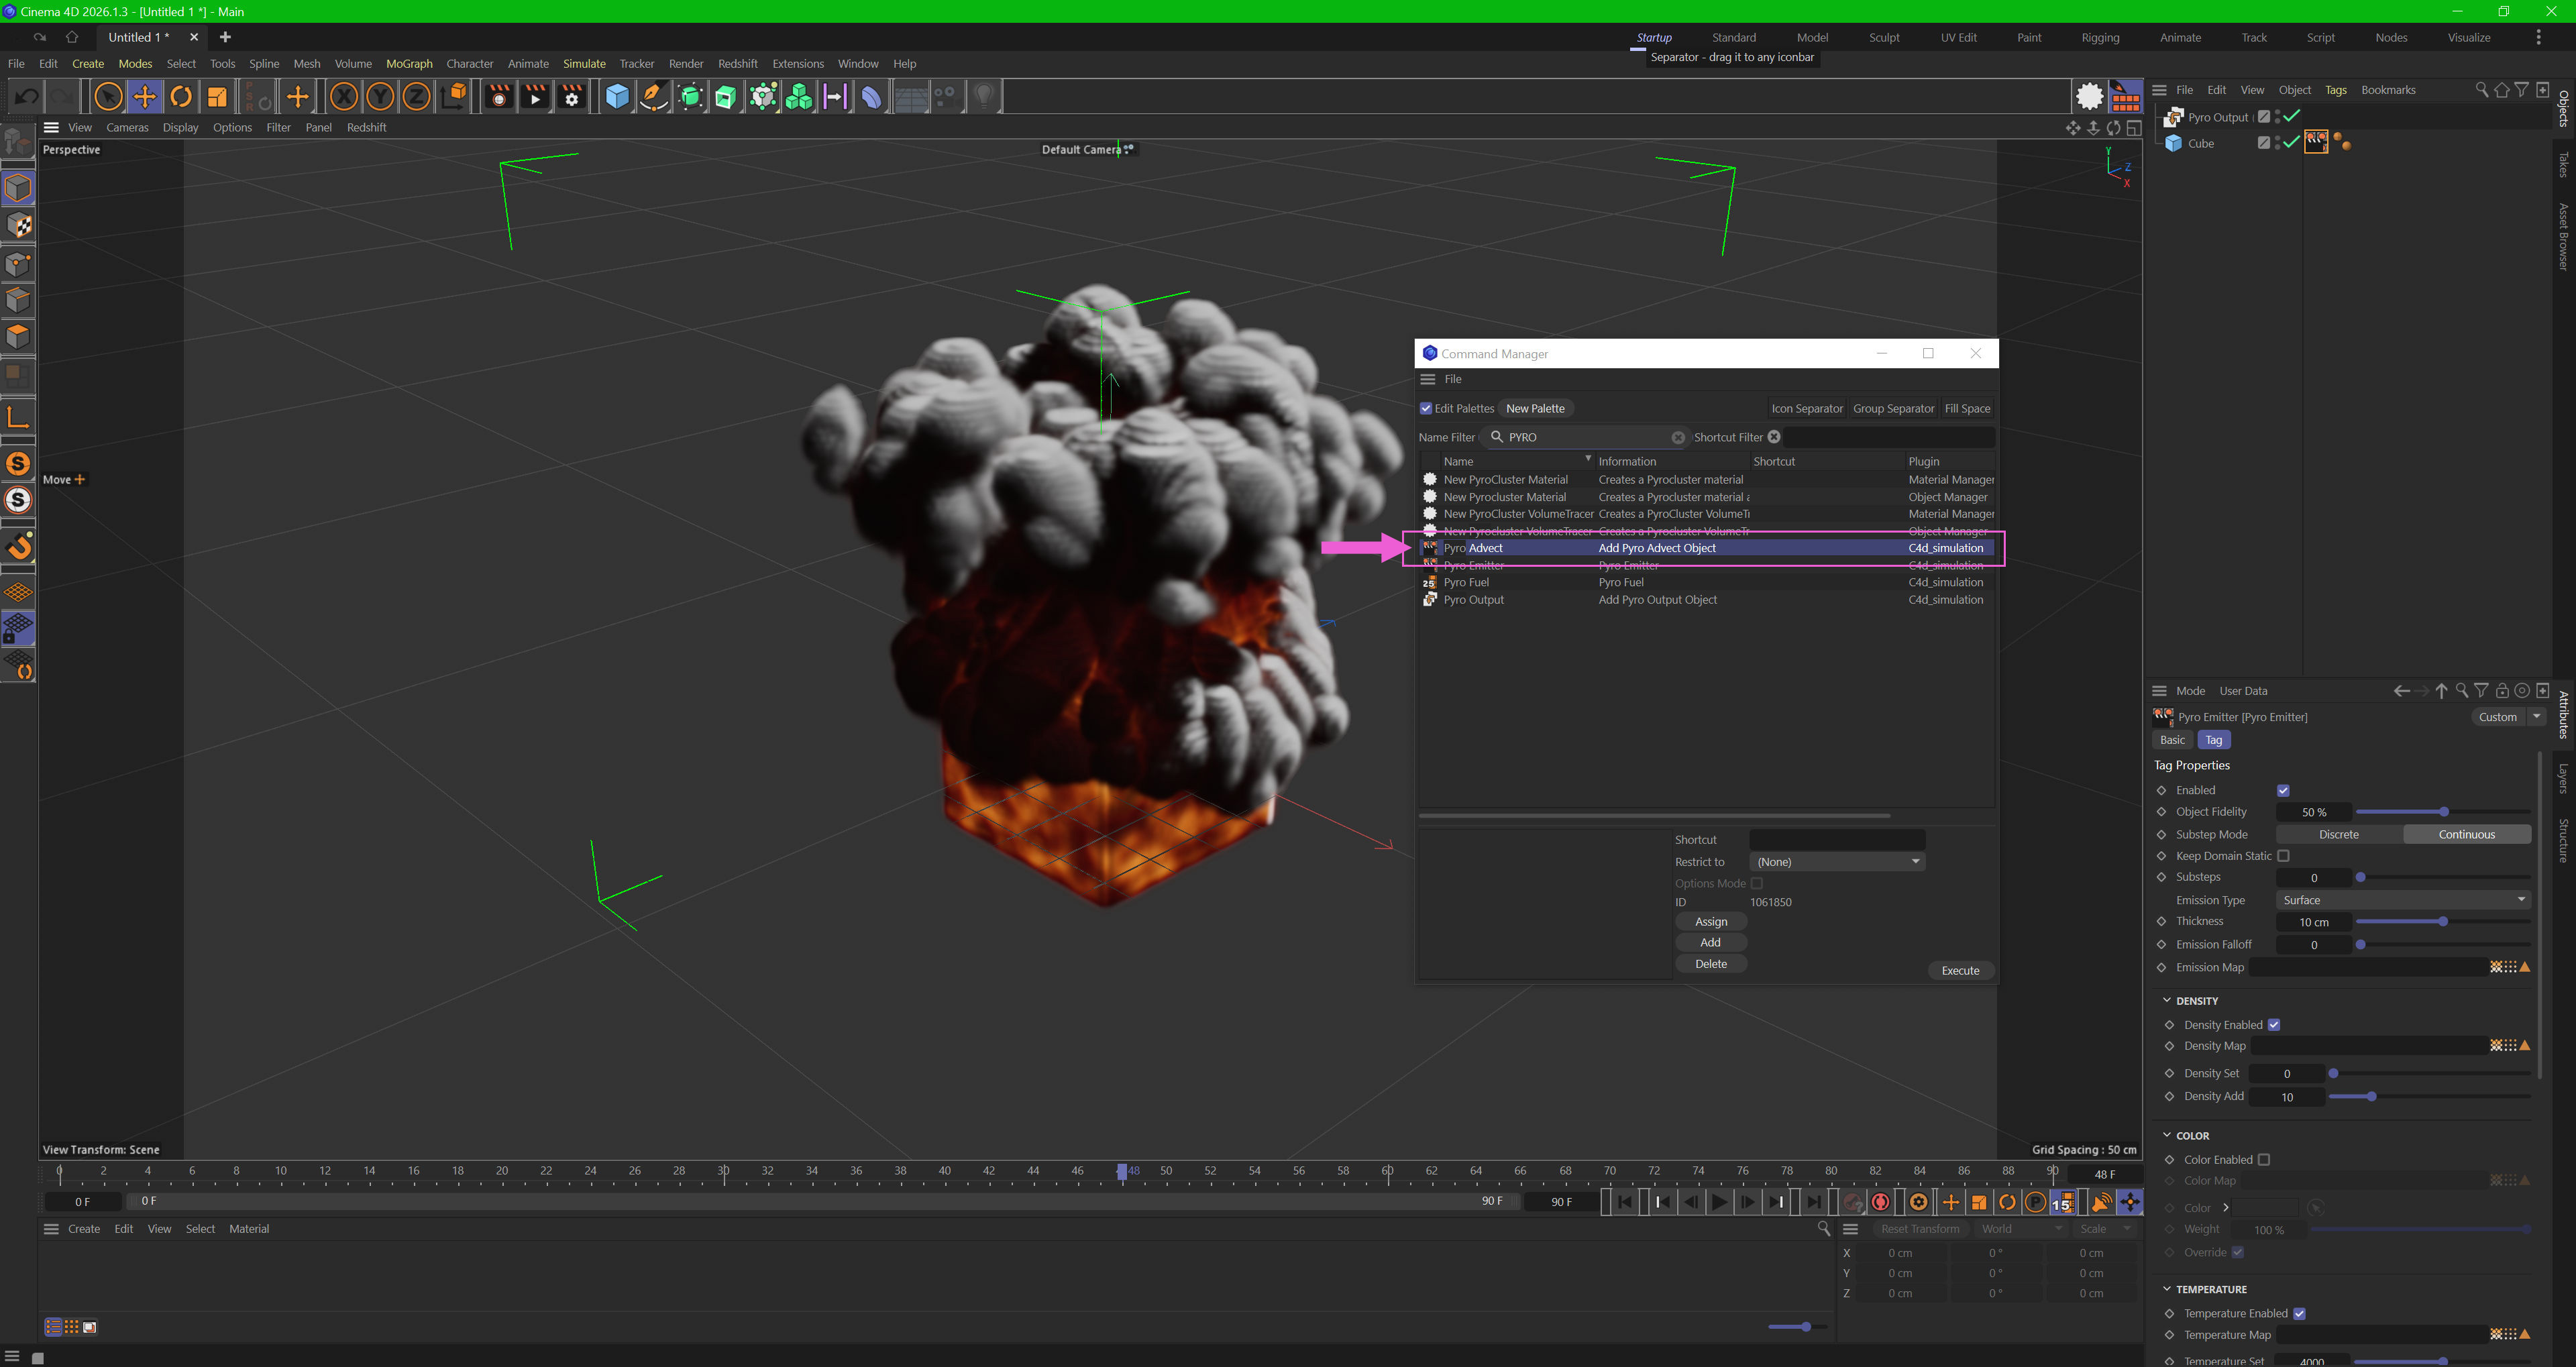
Task: Click the New Palette button
Action: pyautogui.click(x=1535, y=408)
